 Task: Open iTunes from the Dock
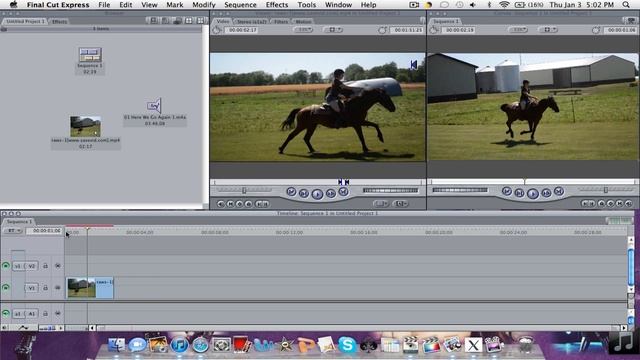179,345
